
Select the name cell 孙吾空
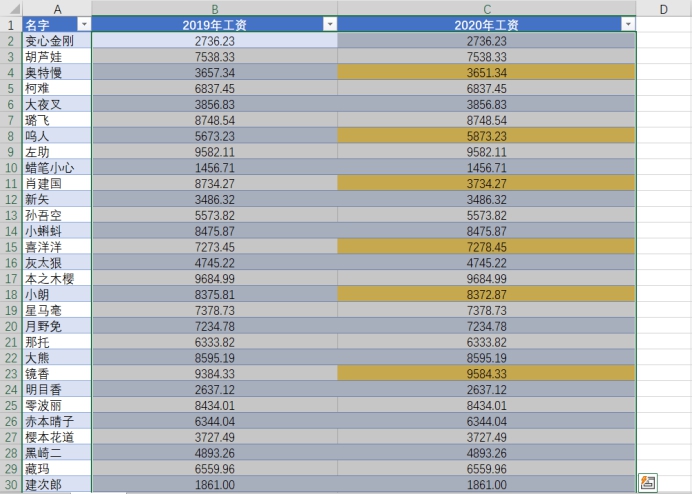pos(57,215)
